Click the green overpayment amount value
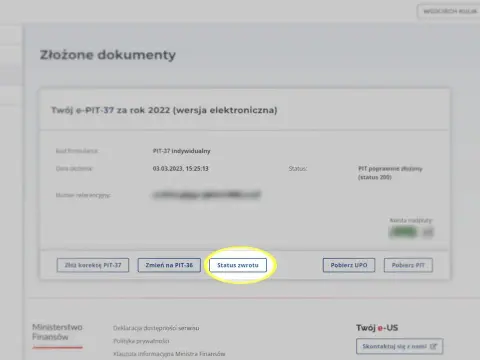 (x=403, y=232)
